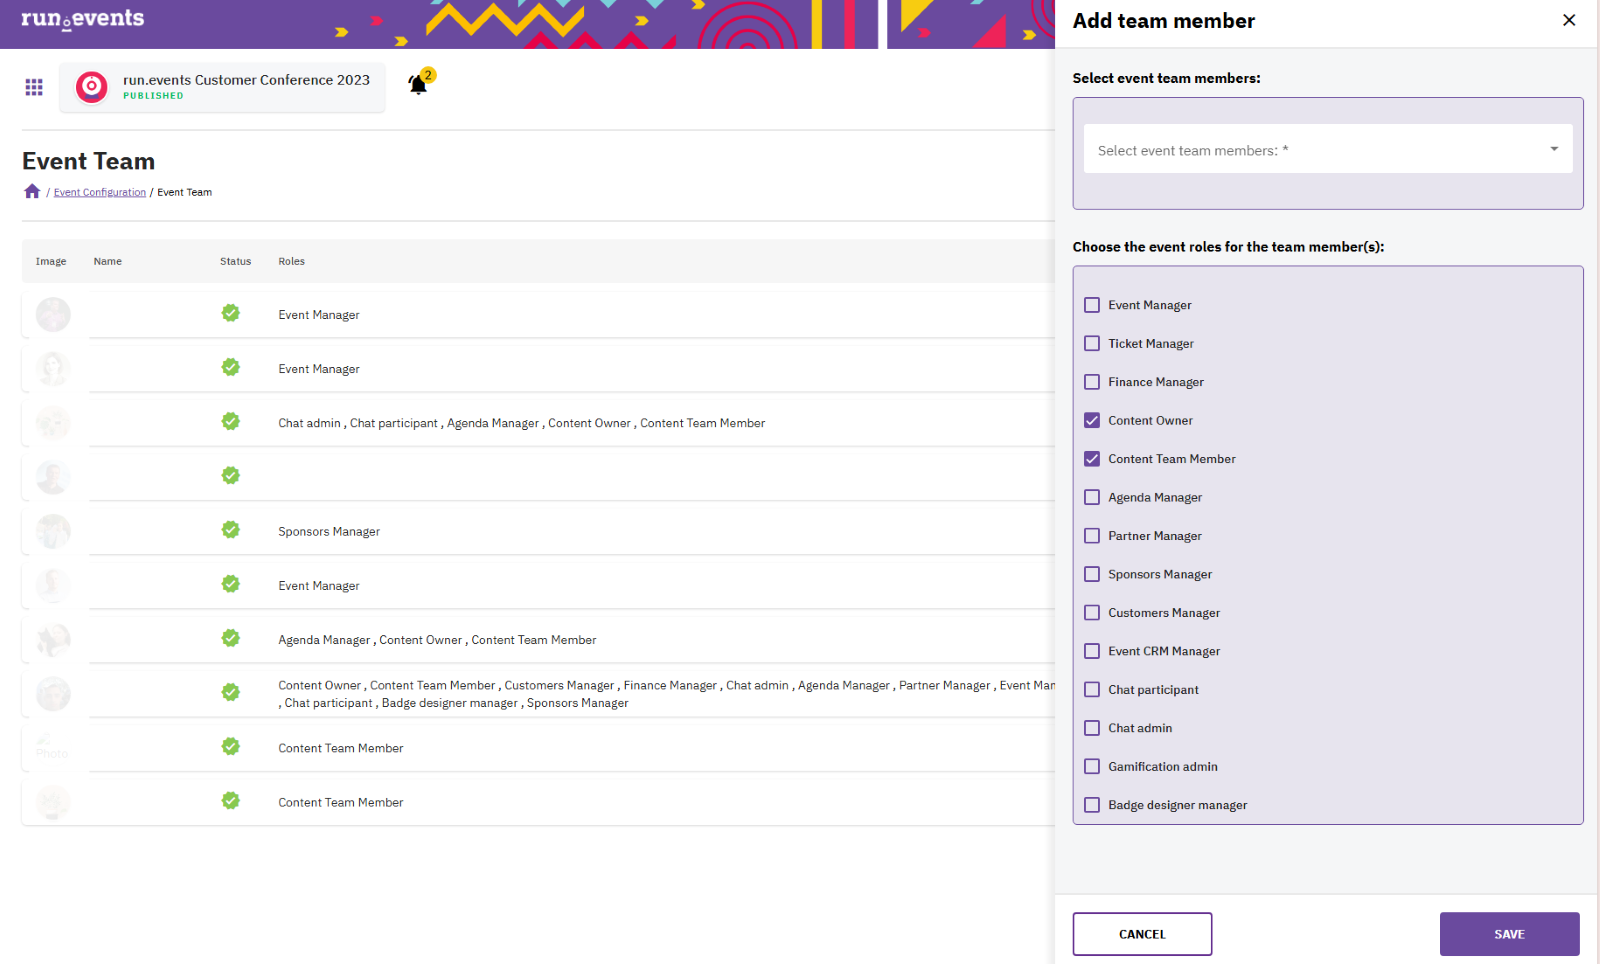Click 'Chat admin , Chat participant' roles cell
The image size is (1600, 964).
(521, 423)
